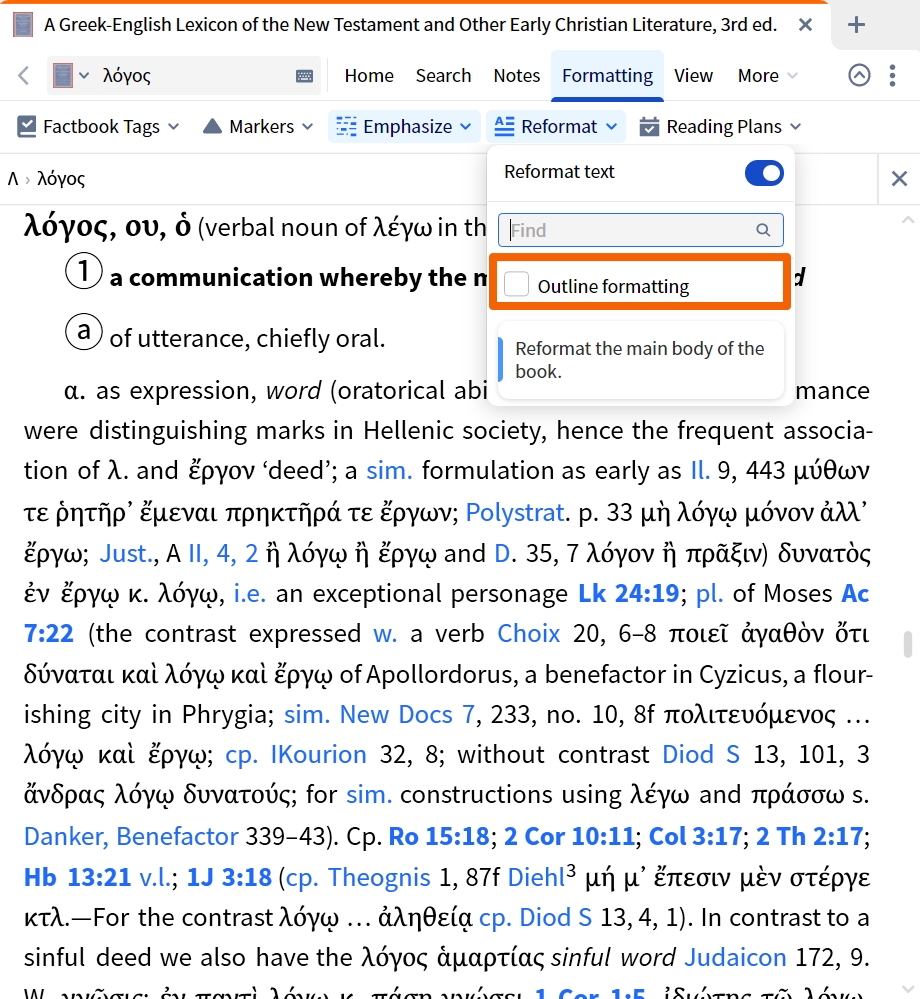Open the 2 Th 2:17 link
The image size is (920, 999).
tap(809, 836)
